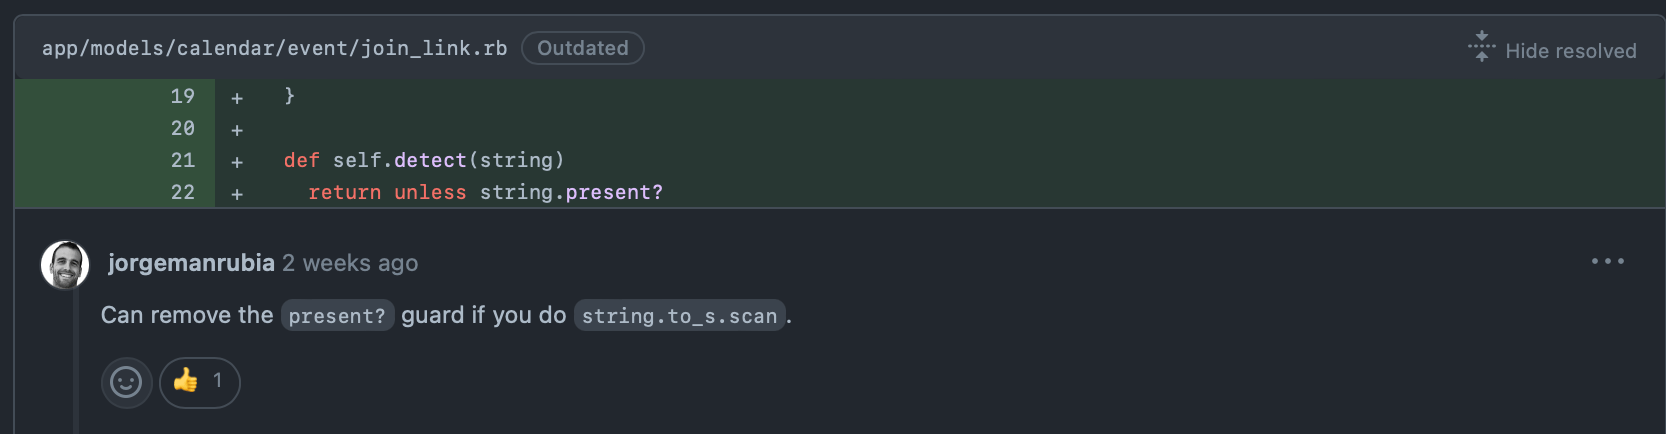1666x434 pixels.
Task: Click the "Can remove the" comment text
Action: click(187, 315)
